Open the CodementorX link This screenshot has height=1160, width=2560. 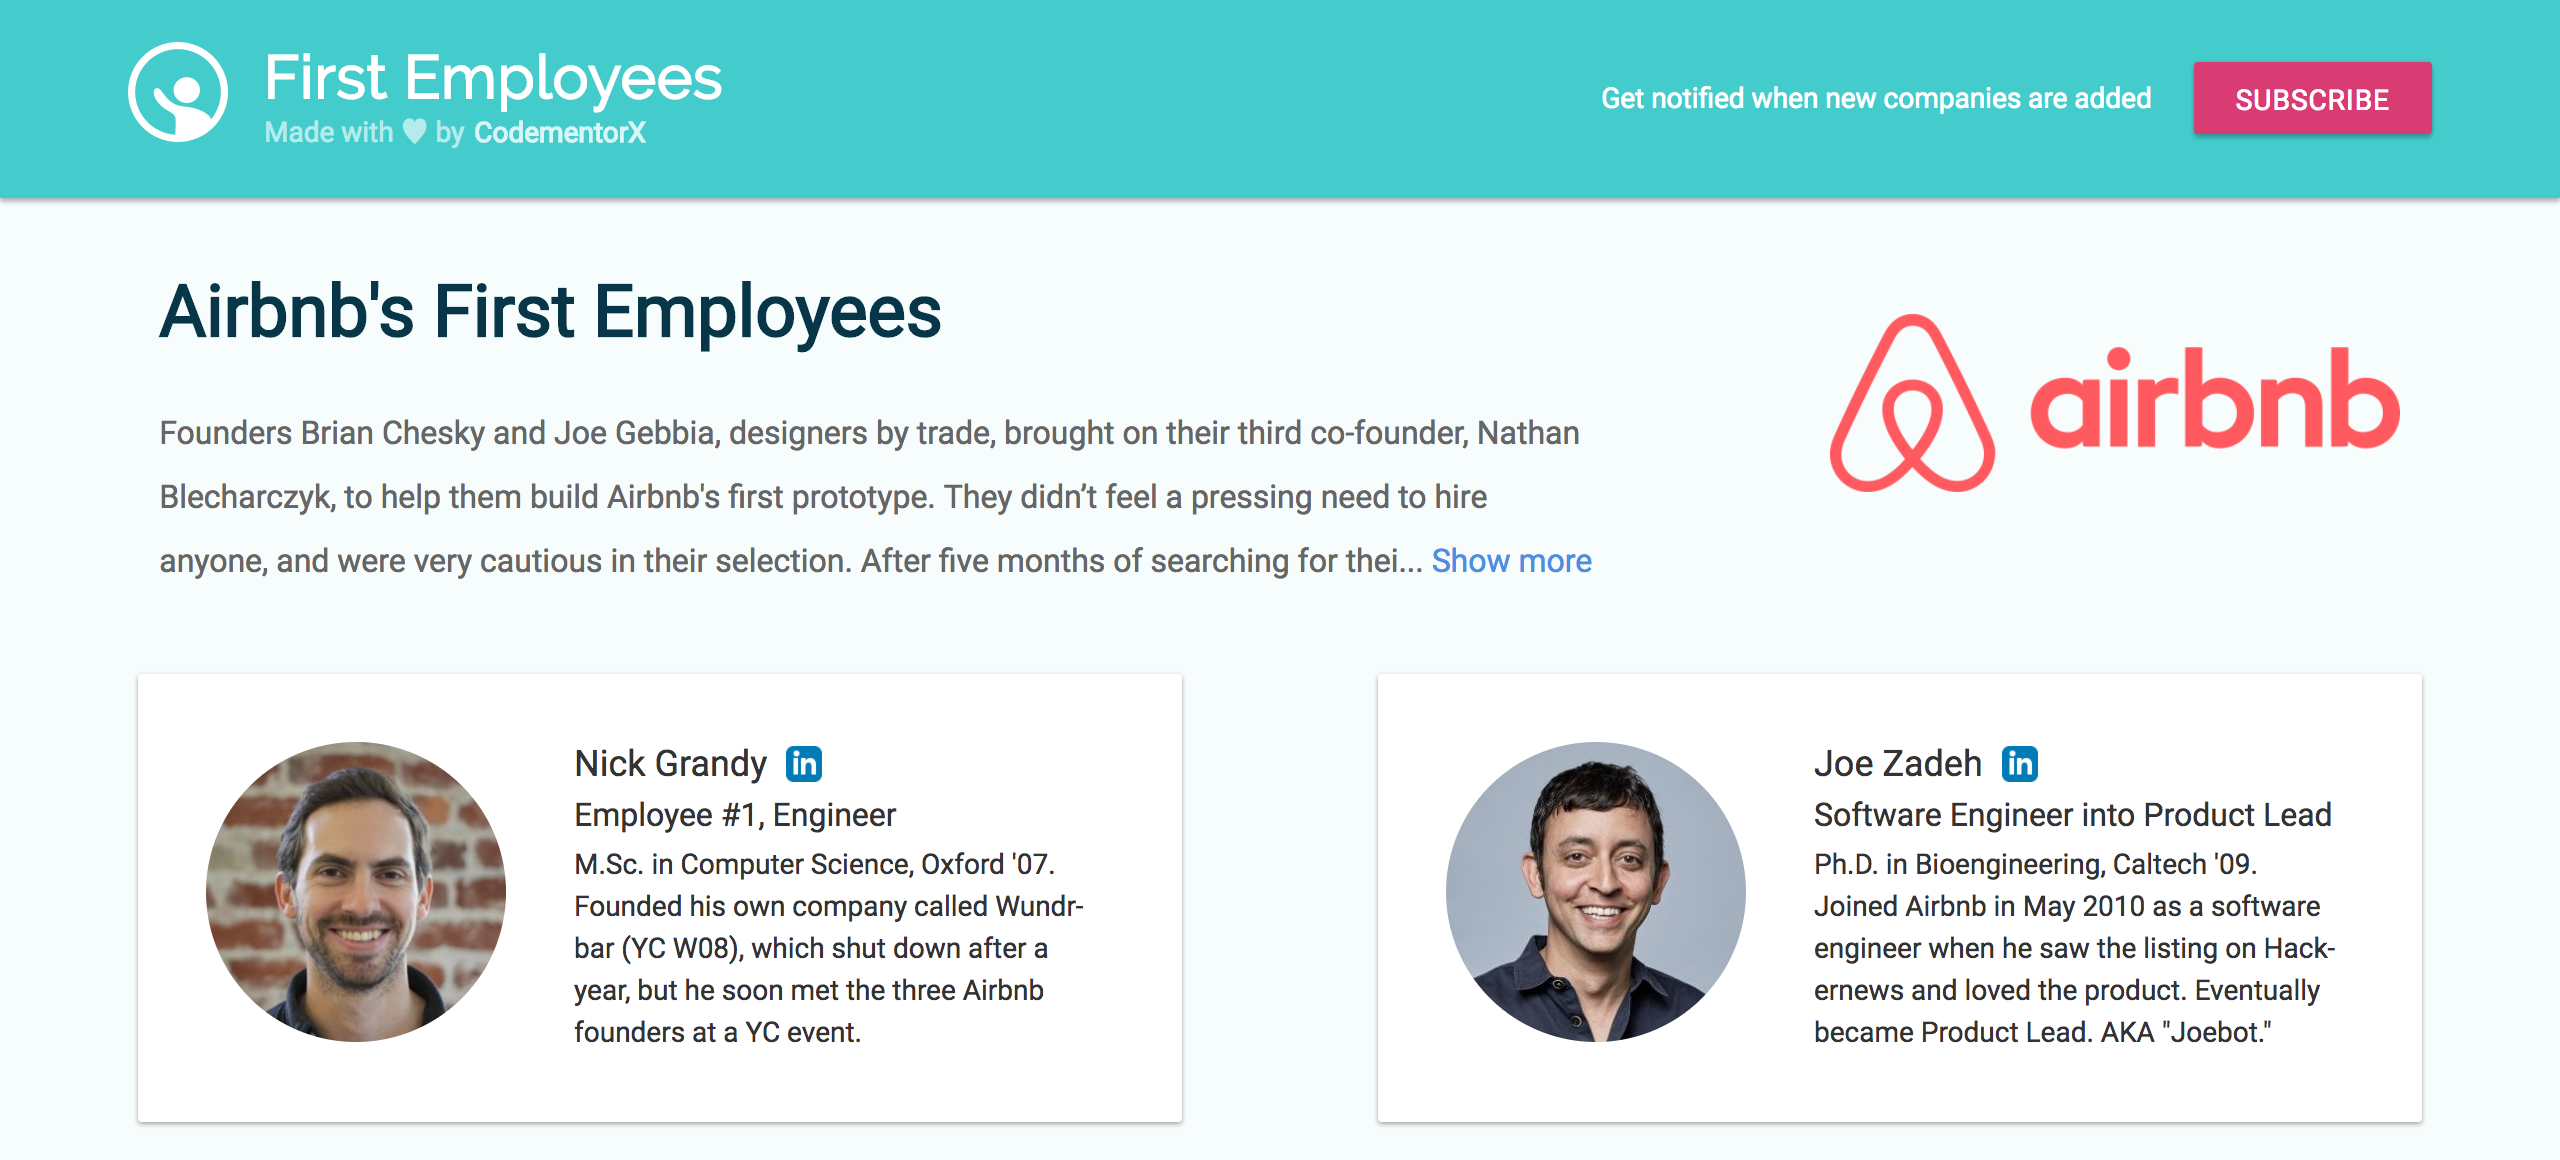(x=560, y=131)
